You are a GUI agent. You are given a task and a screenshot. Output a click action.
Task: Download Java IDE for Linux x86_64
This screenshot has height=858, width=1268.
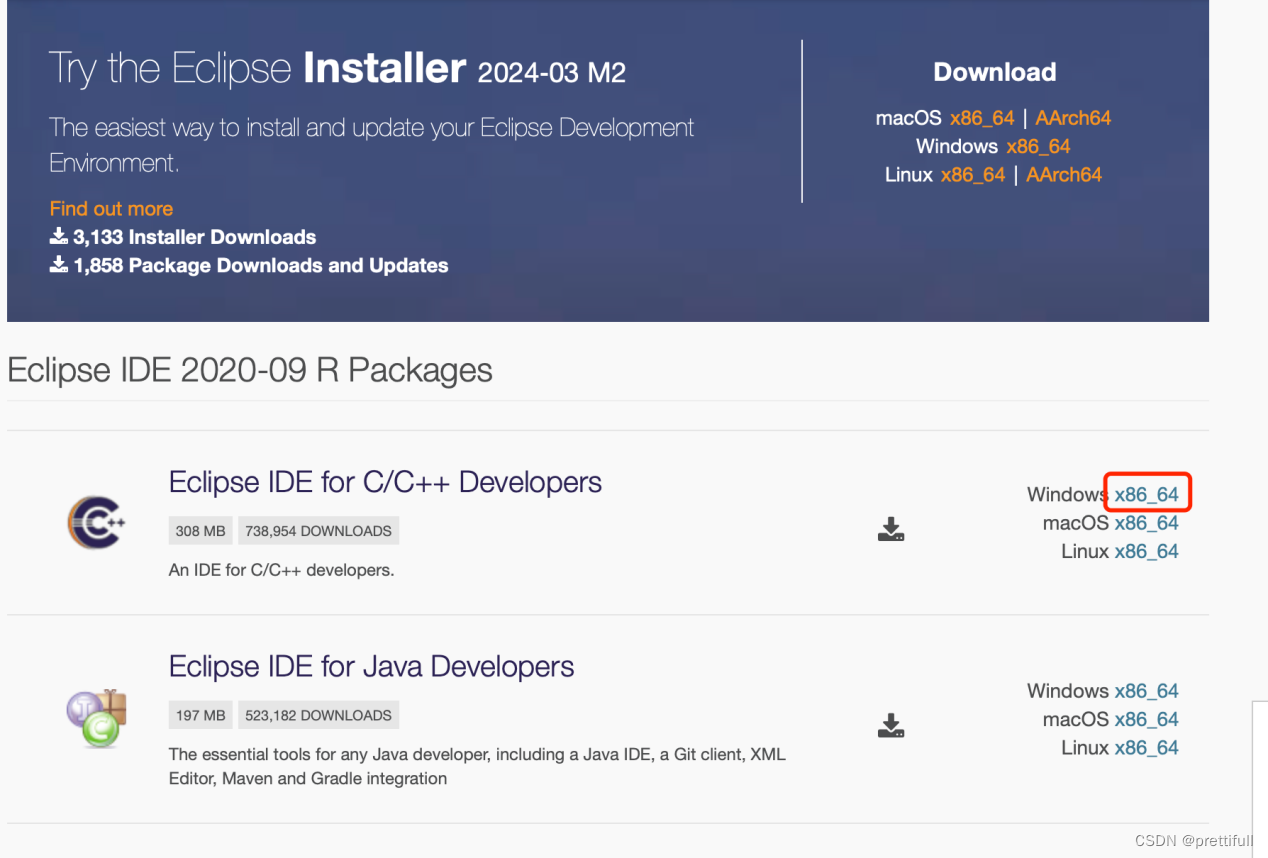[1147, 748]
